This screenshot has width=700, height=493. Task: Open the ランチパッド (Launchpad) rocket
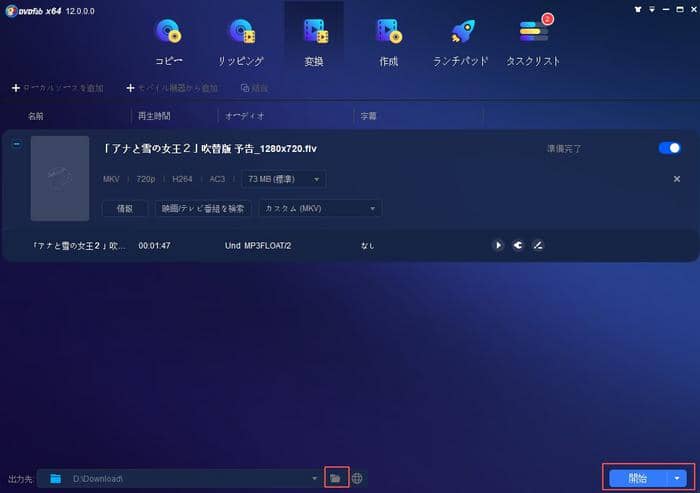pyautogui.click(x=460, y=42)
